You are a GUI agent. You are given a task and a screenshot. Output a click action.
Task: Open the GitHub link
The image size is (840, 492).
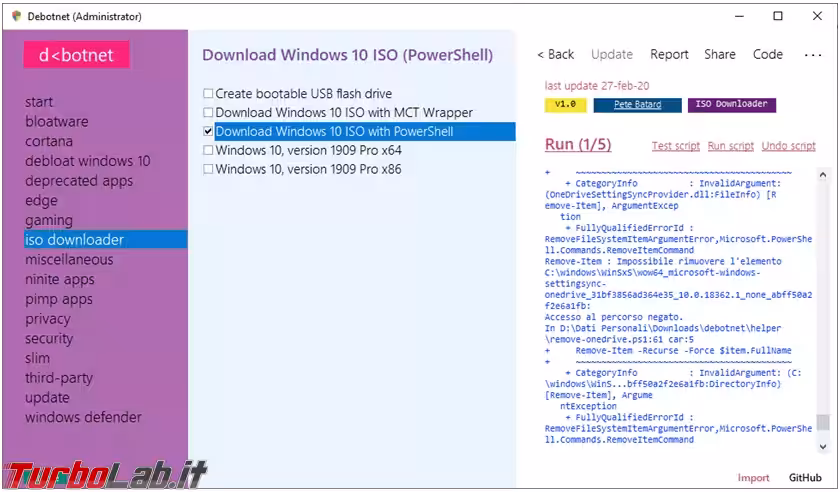pos(805,478)
